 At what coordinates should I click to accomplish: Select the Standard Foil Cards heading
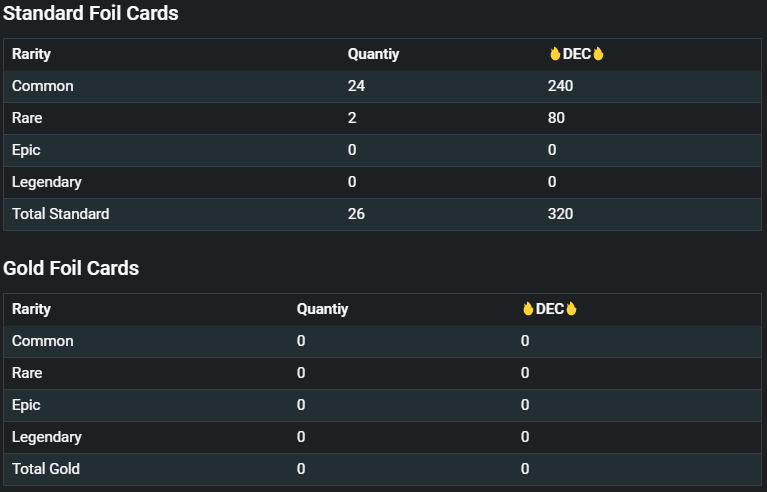[x=91, y=14]
